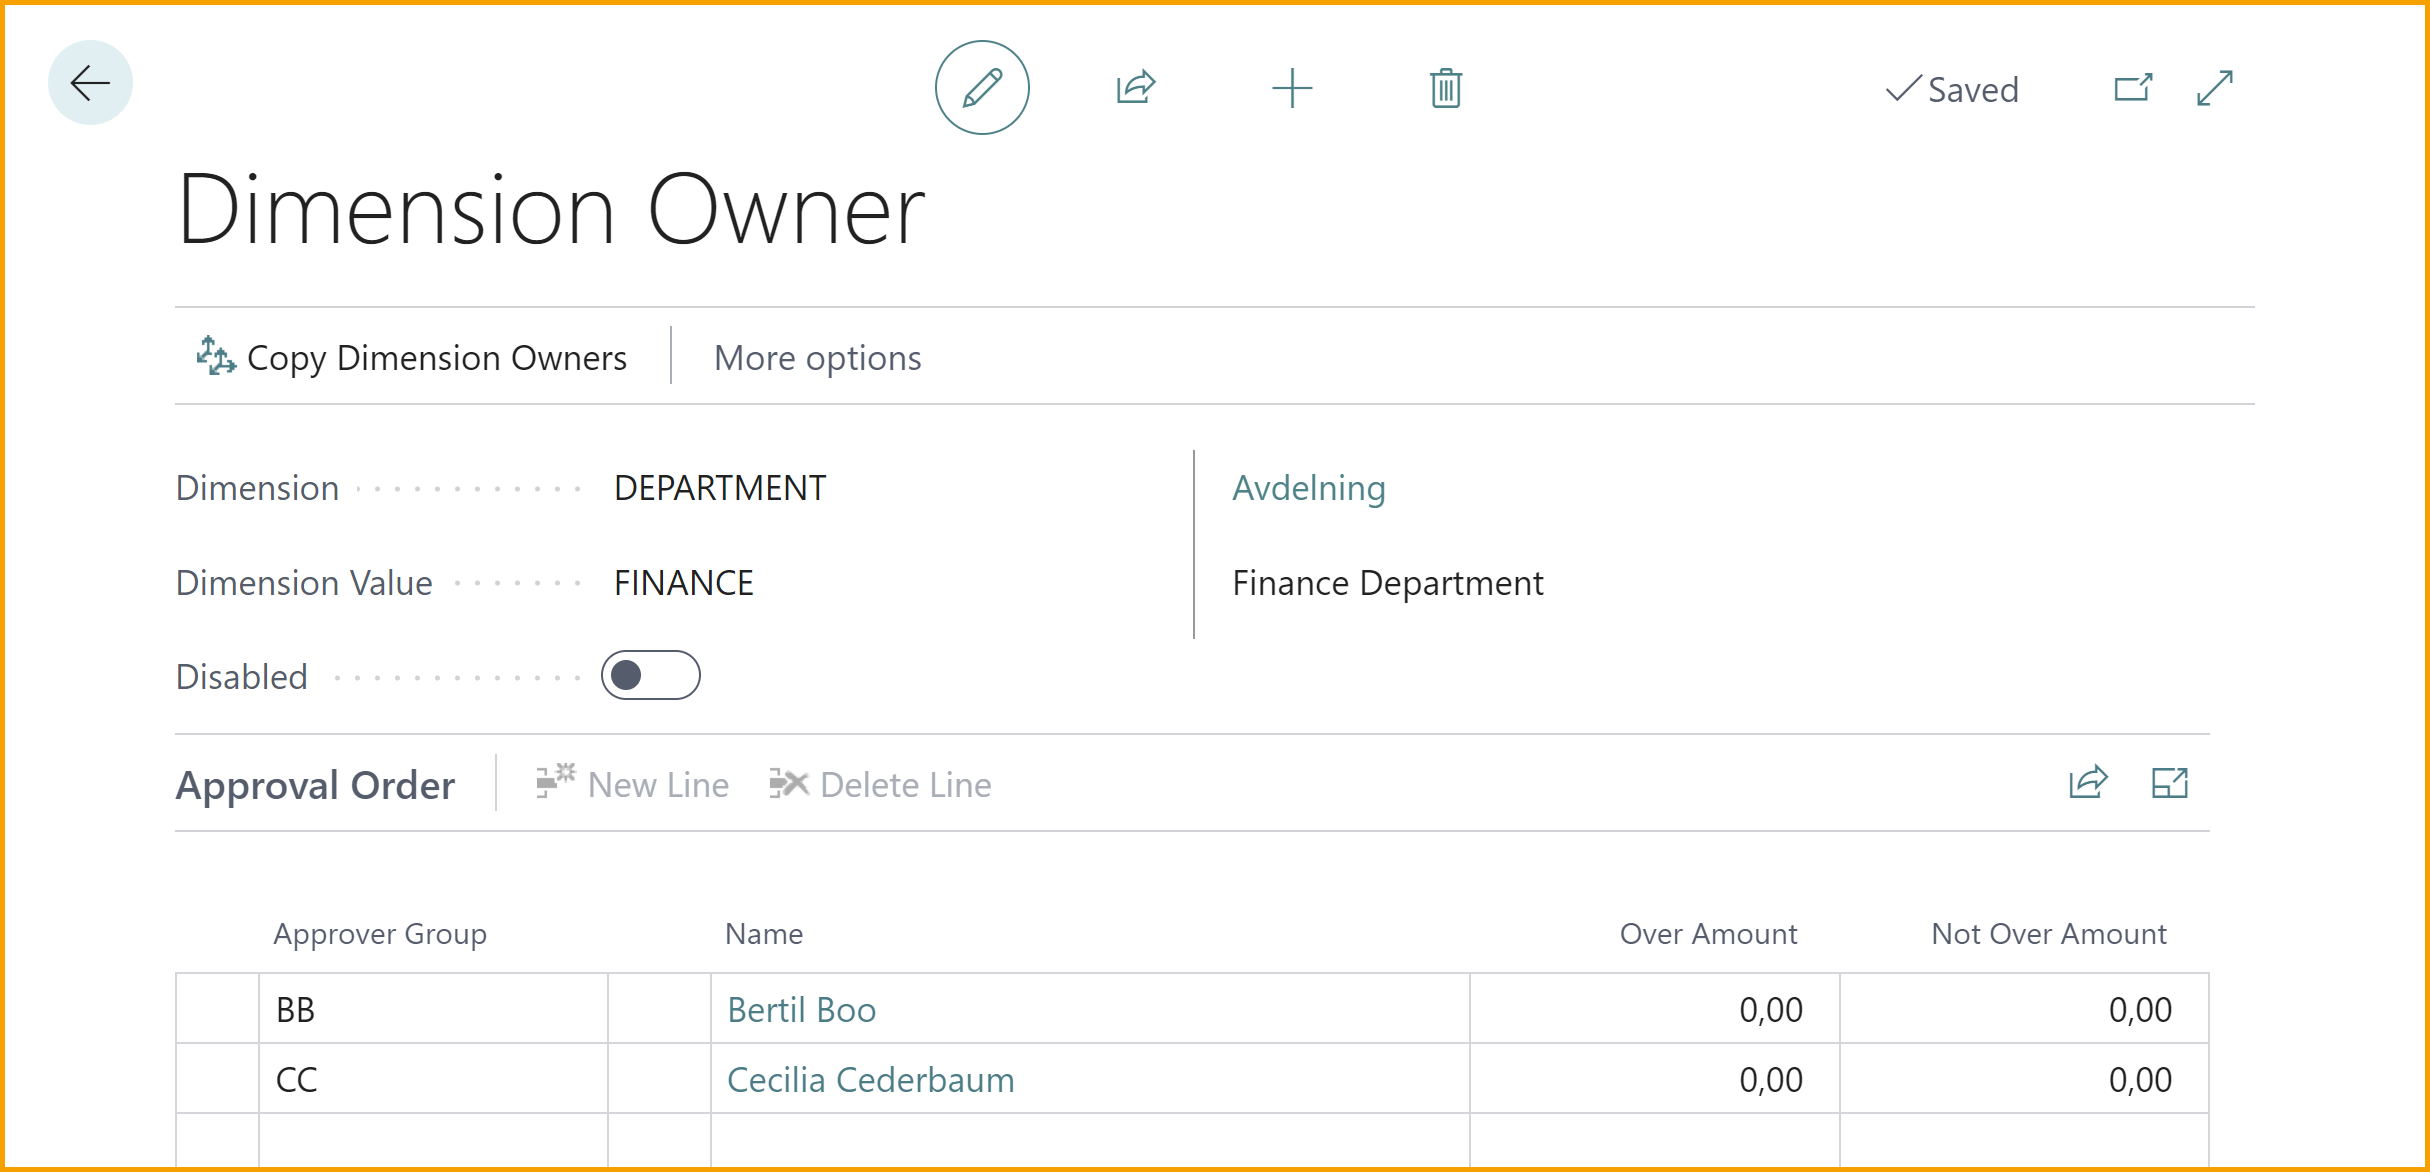Expand the Approval Order section header

(x=316, y=785)
